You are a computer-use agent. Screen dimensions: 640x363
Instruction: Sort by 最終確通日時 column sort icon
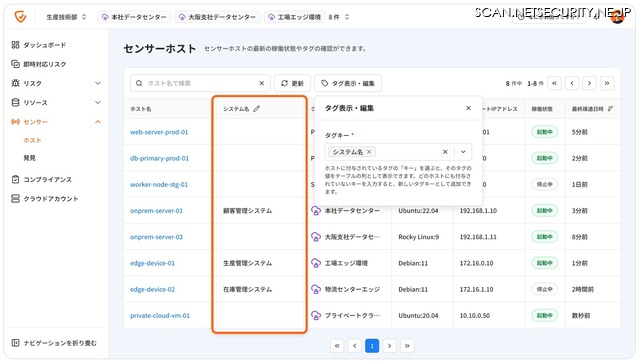point(610,109)
